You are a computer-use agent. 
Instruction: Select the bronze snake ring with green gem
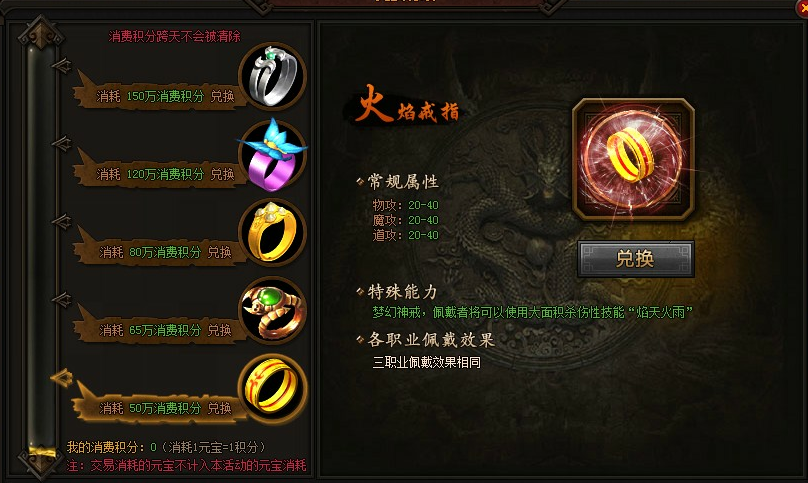tap(273, 310)
